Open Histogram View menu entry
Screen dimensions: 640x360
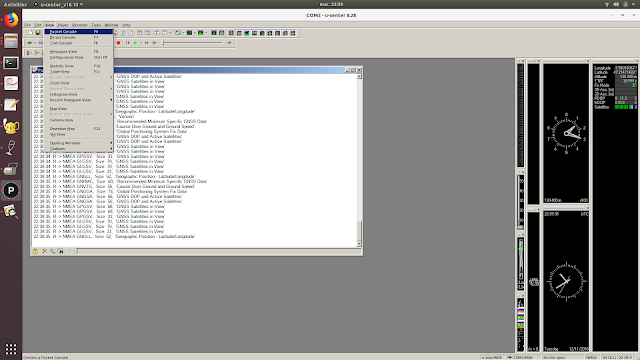[78, 94]
